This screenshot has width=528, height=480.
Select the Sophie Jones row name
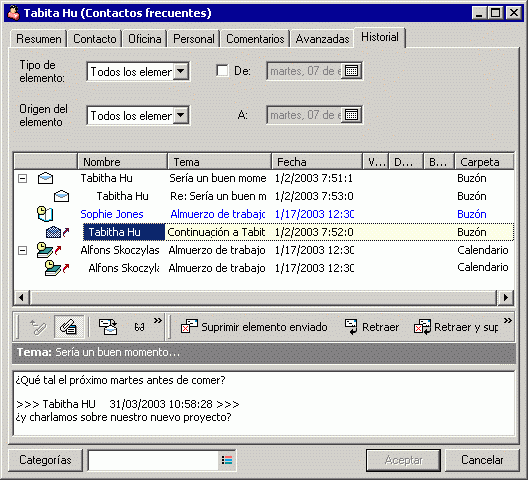click(112, 214)
